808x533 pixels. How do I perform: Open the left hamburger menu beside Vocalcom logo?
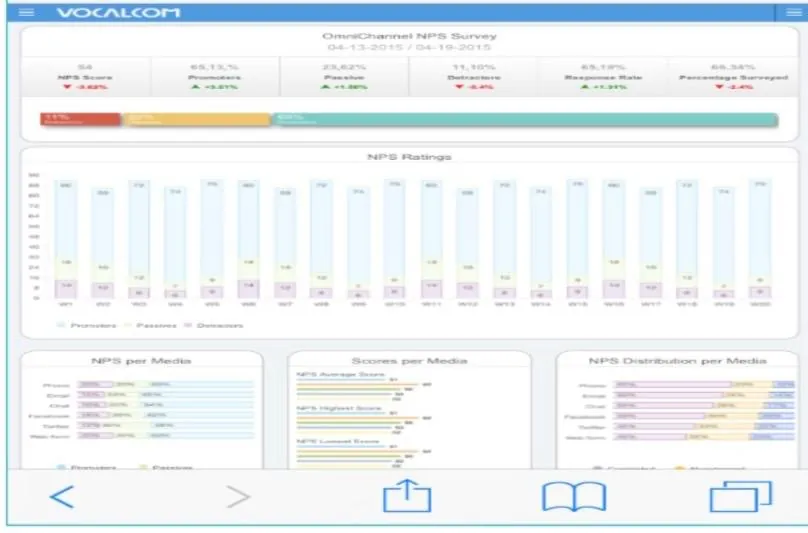26,12
